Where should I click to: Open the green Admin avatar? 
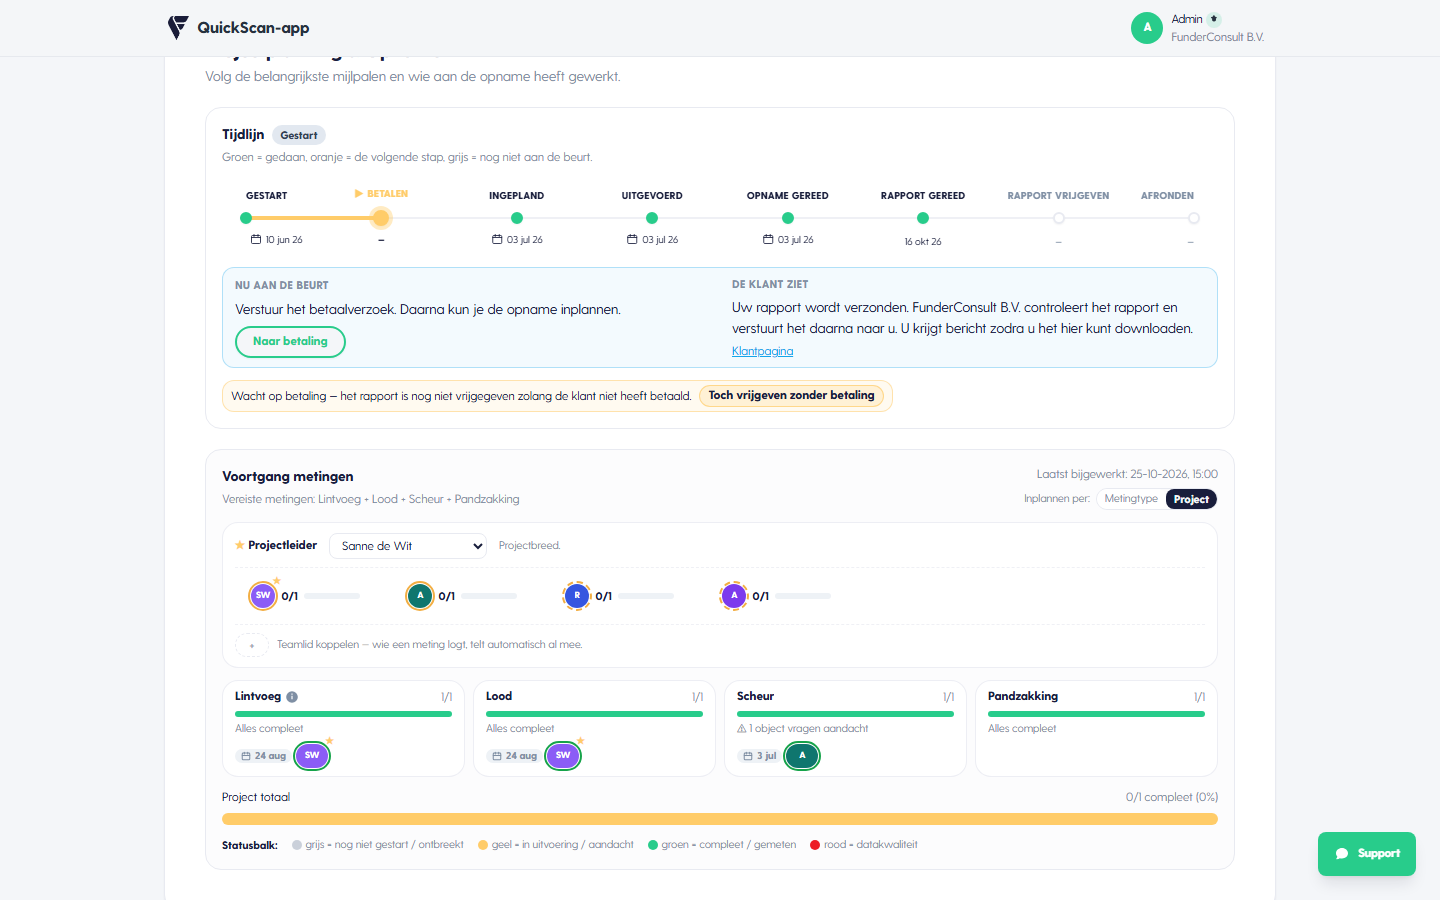(1147, 28)
